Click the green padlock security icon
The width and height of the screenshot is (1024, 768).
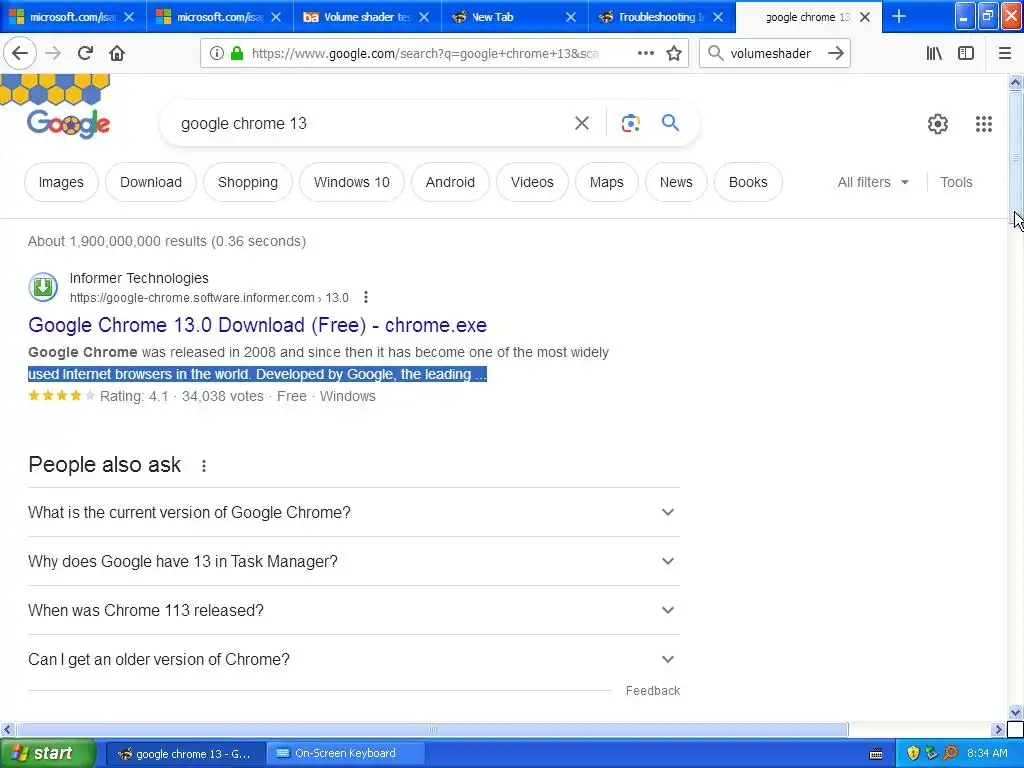click(237, 54)
